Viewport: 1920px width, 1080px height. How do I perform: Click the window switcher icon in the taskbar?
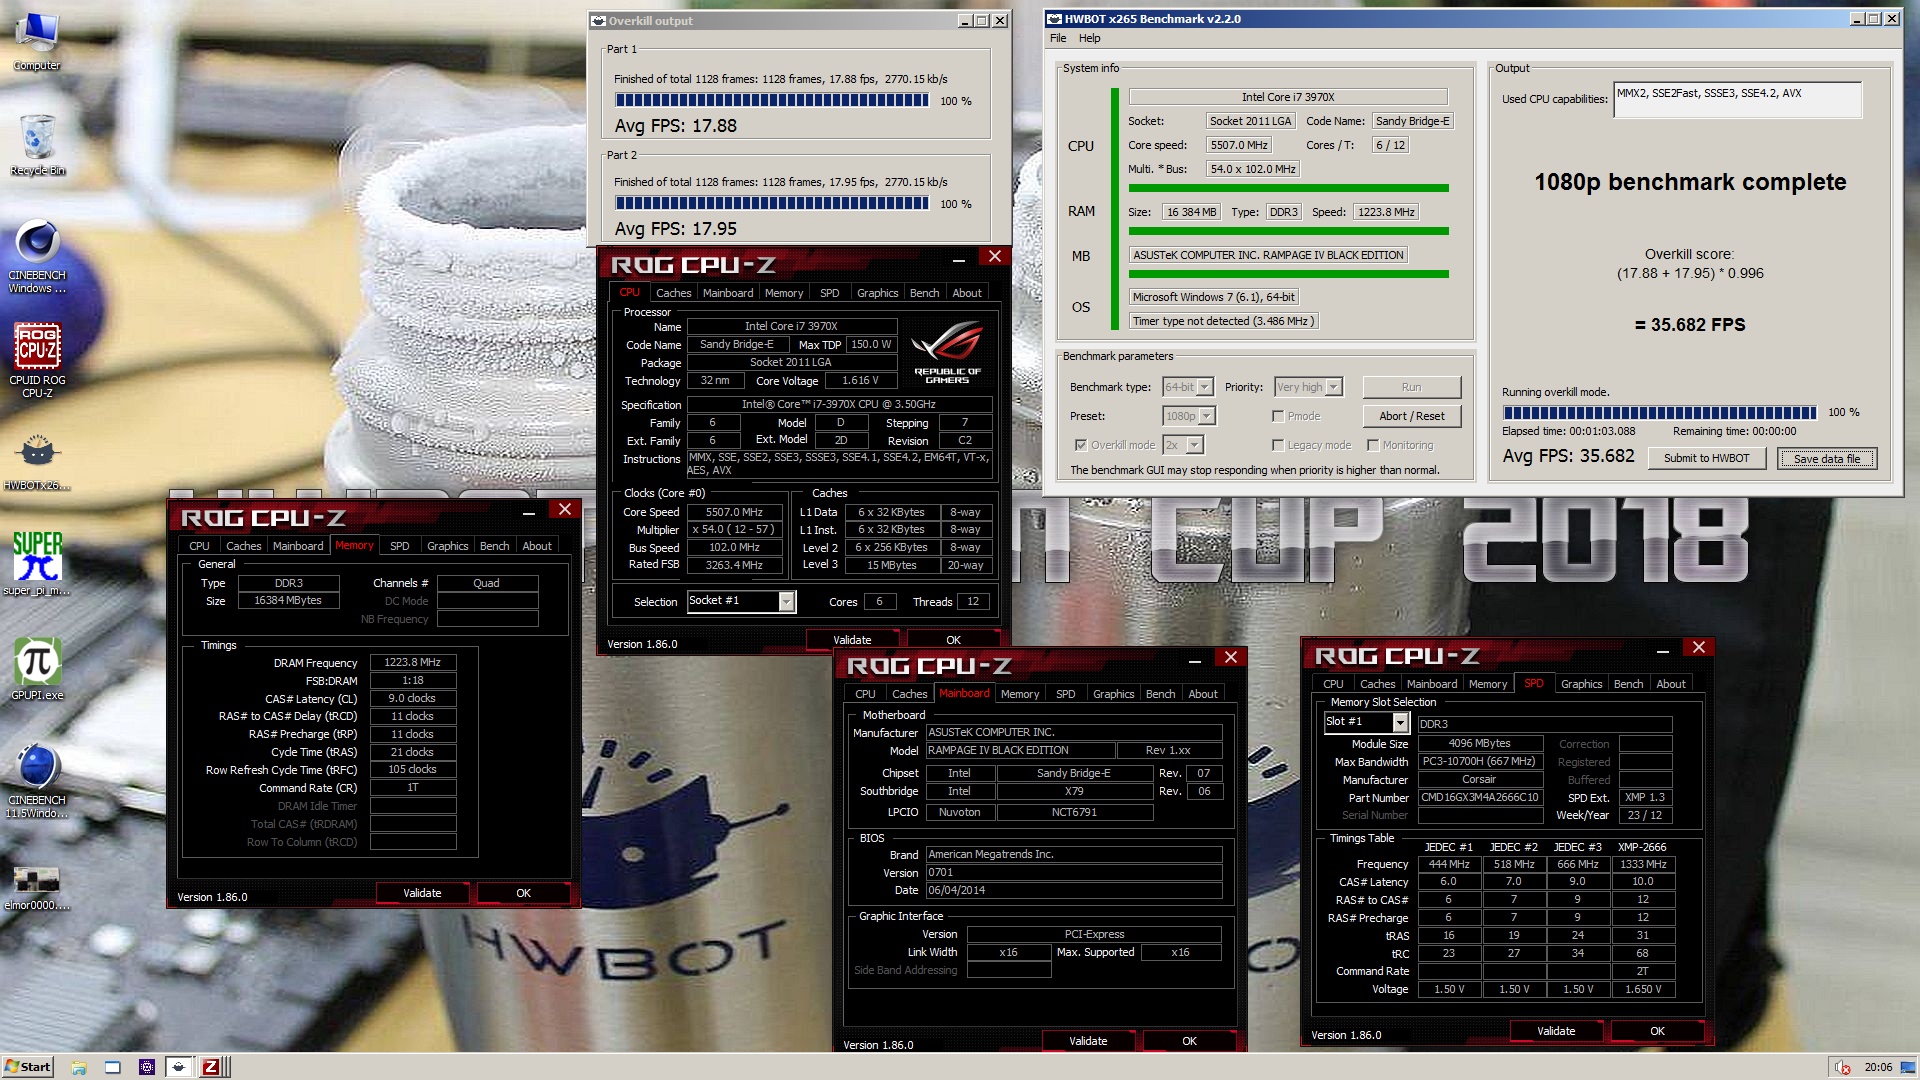[x=113, y=1067]
